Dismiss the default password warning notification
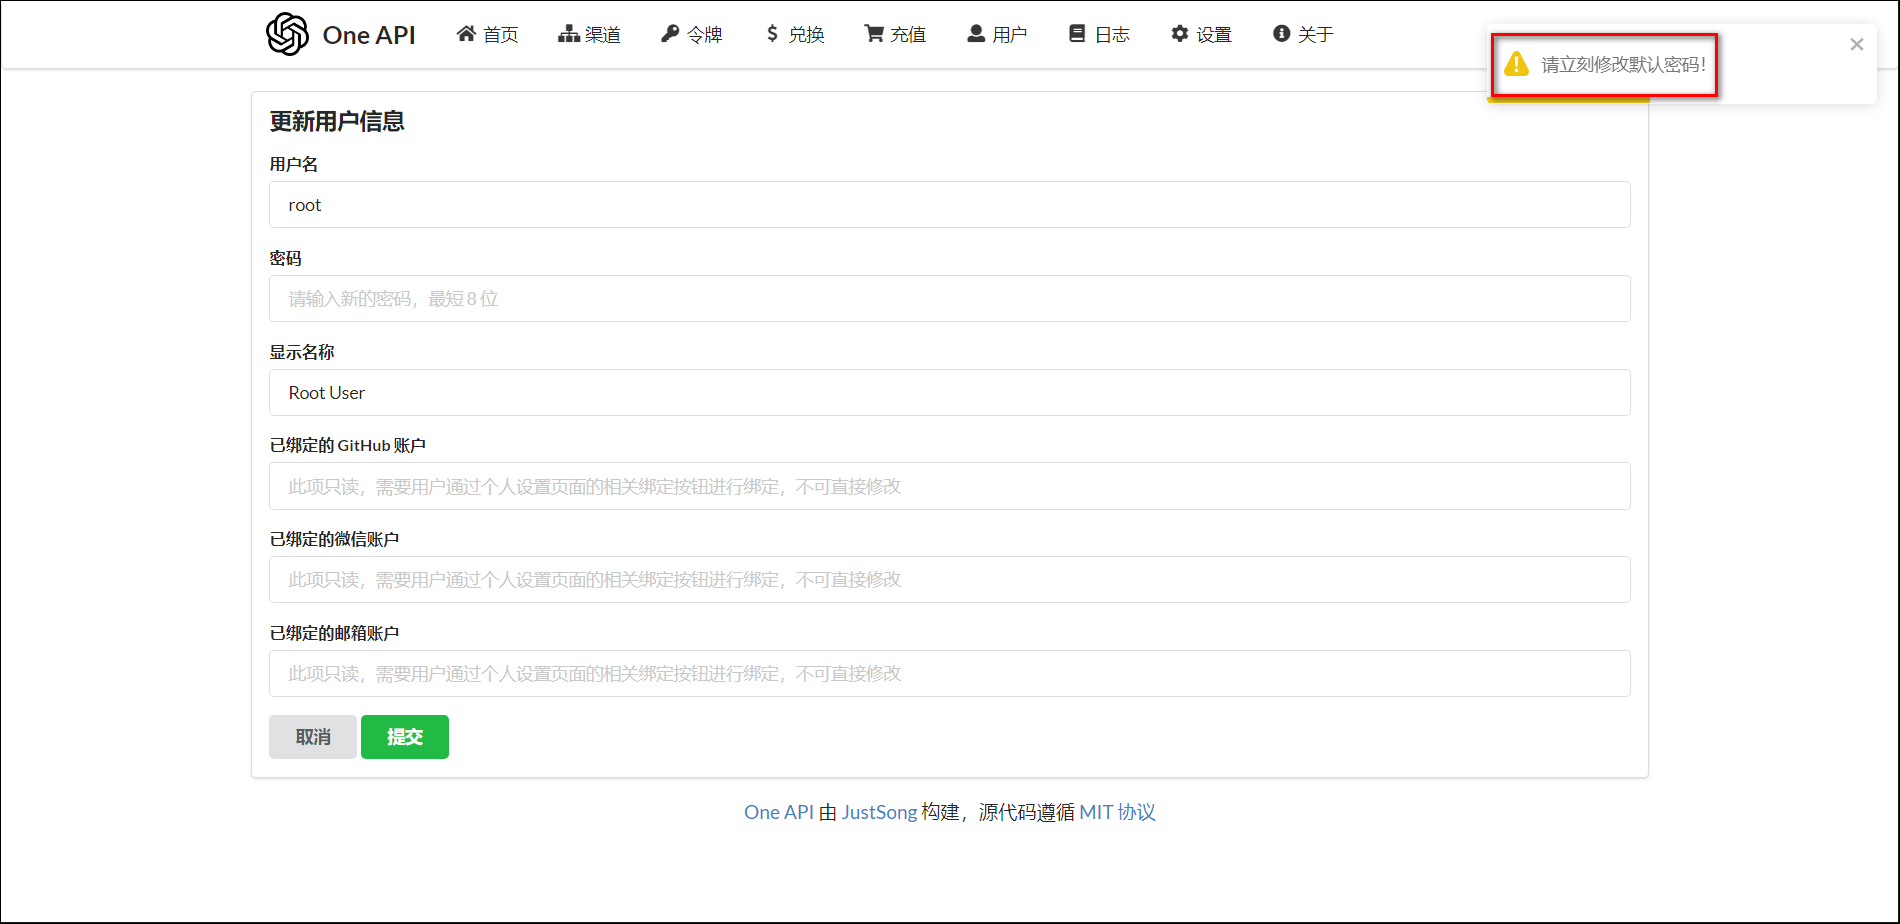 coord(1856,45)
